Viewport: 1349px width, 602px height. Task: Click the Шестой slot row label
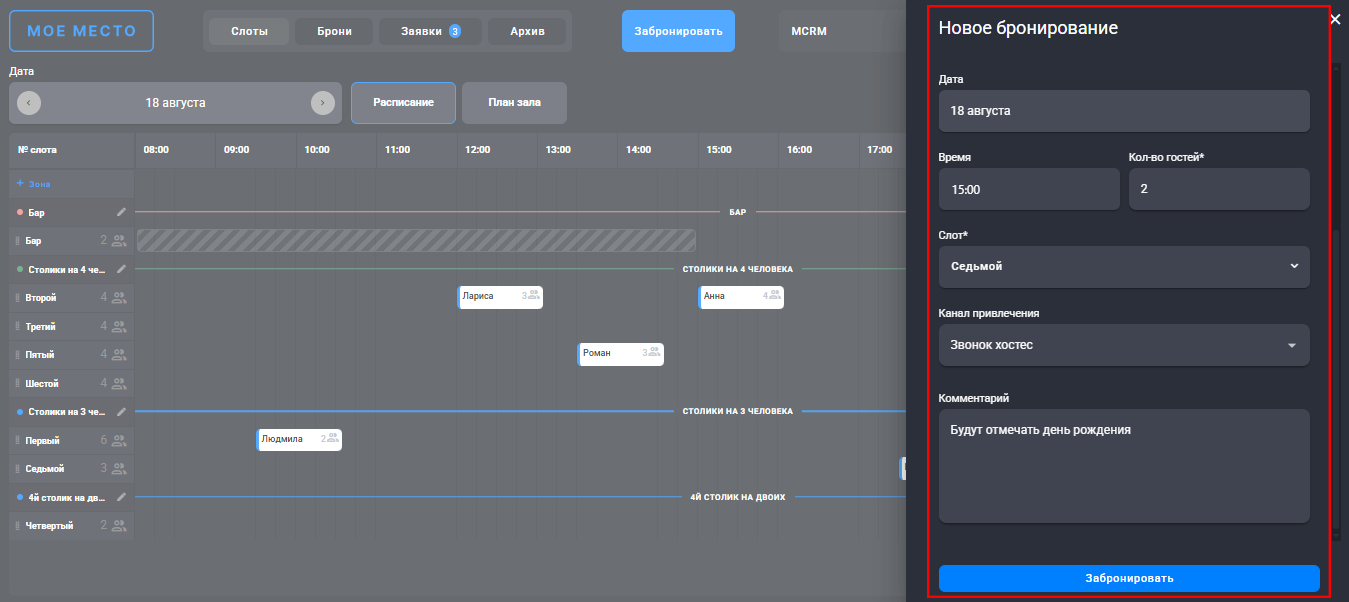tap(42, 384)
